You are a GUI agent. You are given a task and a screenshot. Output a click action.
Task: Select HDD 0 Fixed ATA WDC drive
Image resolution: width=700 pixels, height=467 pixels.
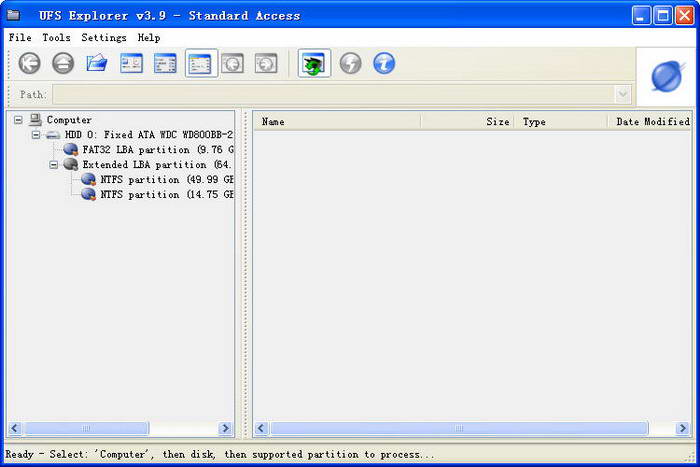[149, 134]
